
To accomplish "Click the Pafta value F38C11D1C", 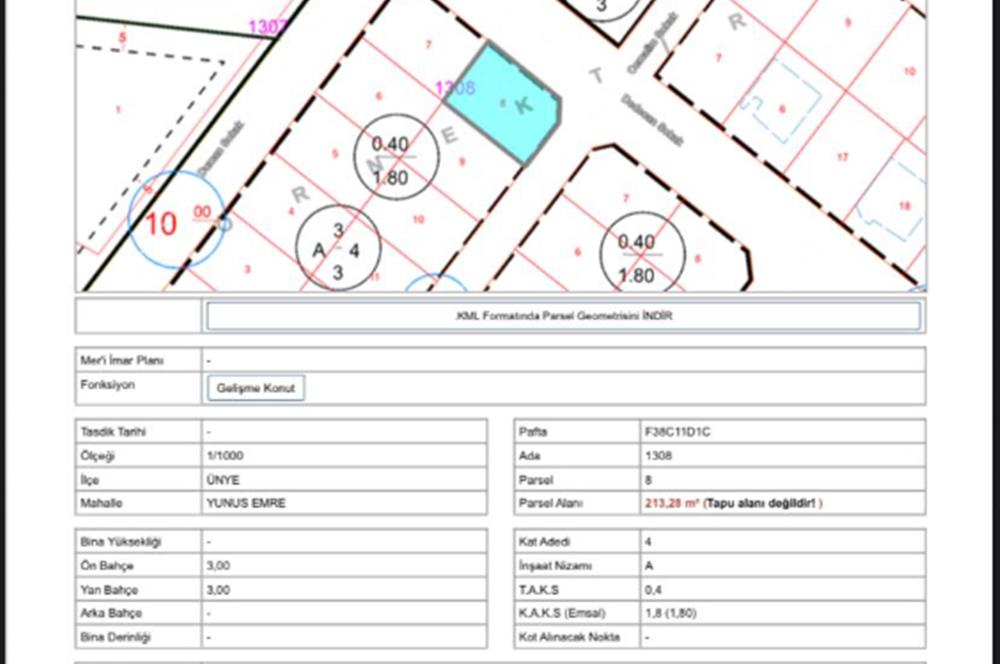I will click(x=678, y=431).
